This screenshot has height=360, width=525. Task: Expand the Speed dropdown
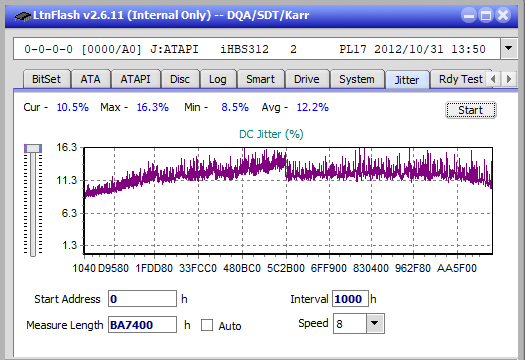tap(375, 323)
